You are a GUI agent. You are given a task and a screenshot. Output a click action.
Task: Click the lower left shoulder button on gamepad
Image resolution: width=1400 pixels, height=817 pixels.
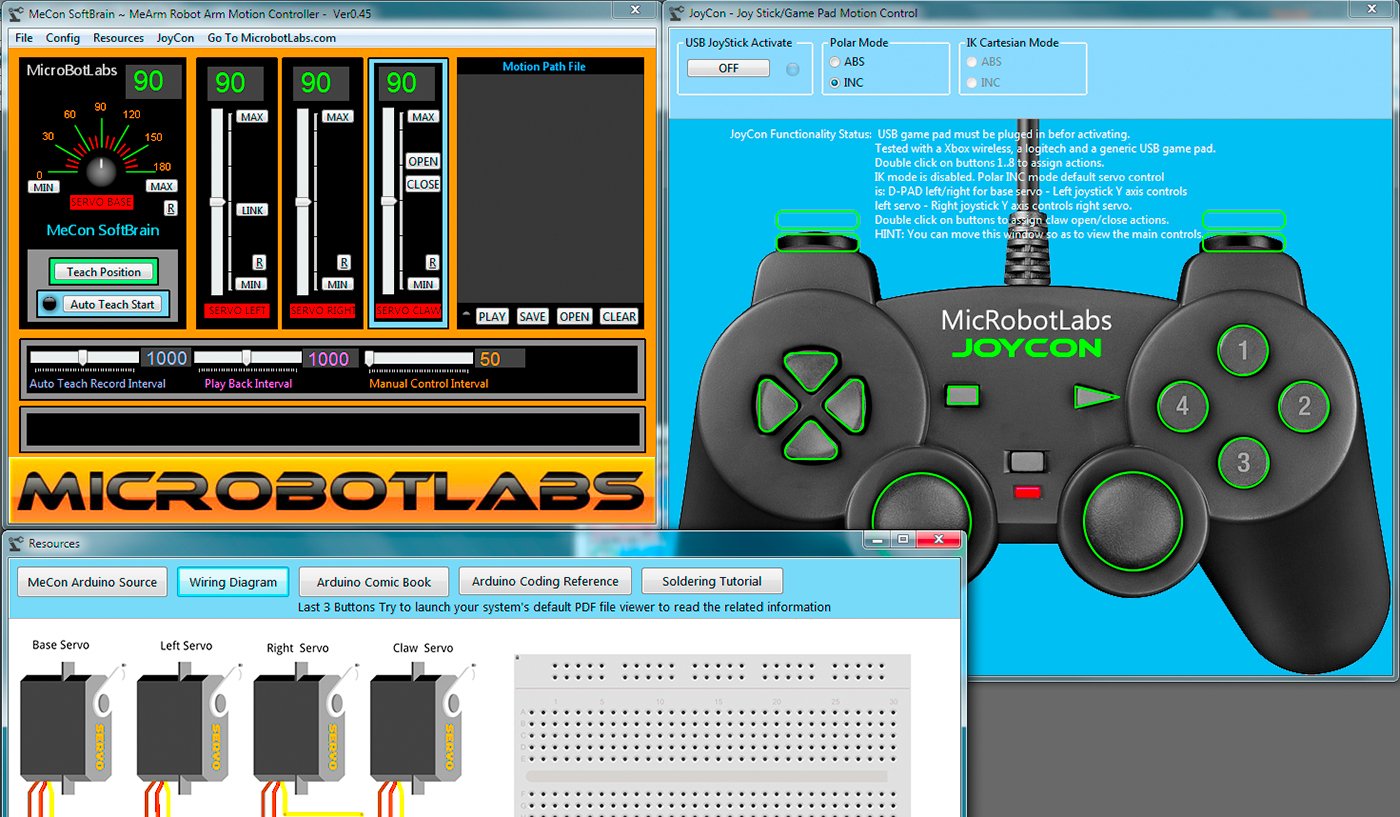[x=818, y=242]
